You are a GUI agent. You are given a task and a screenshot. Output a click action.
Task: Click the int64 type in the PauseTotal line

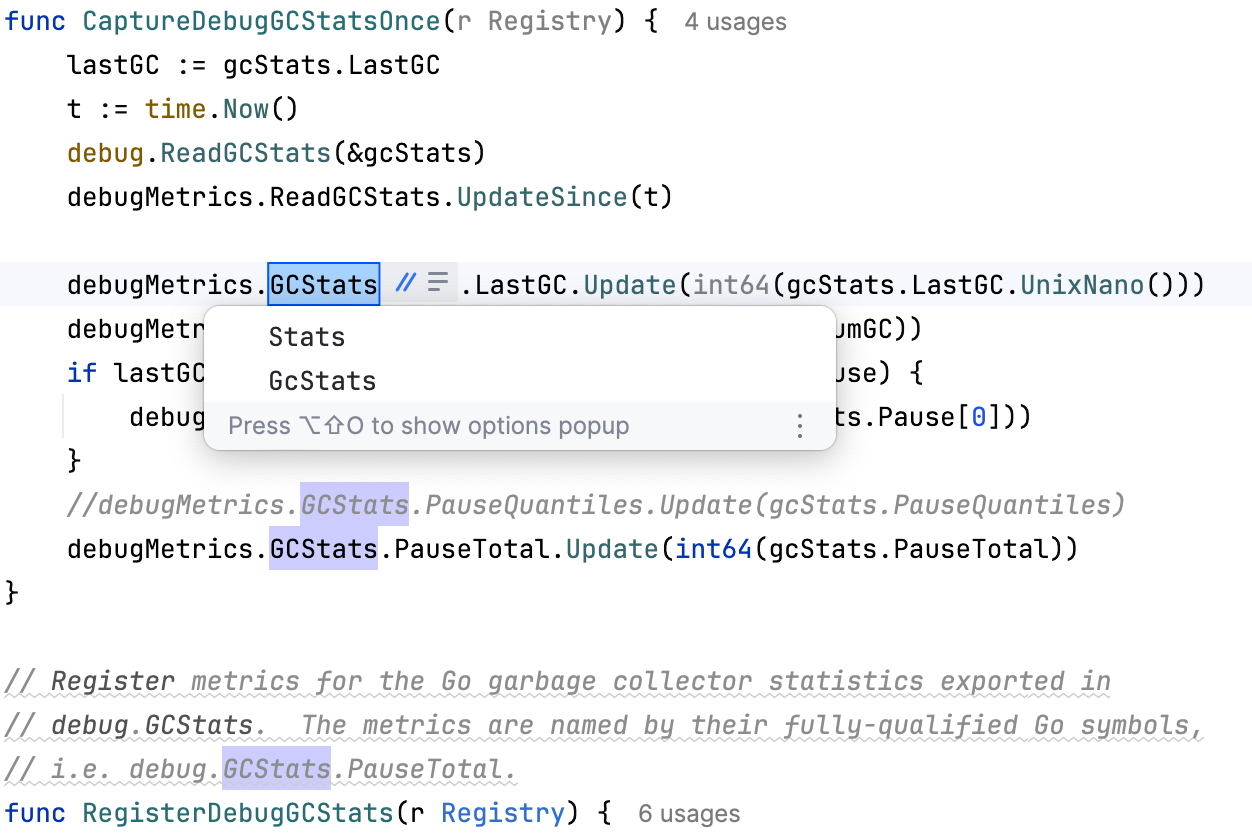[712, 548]
